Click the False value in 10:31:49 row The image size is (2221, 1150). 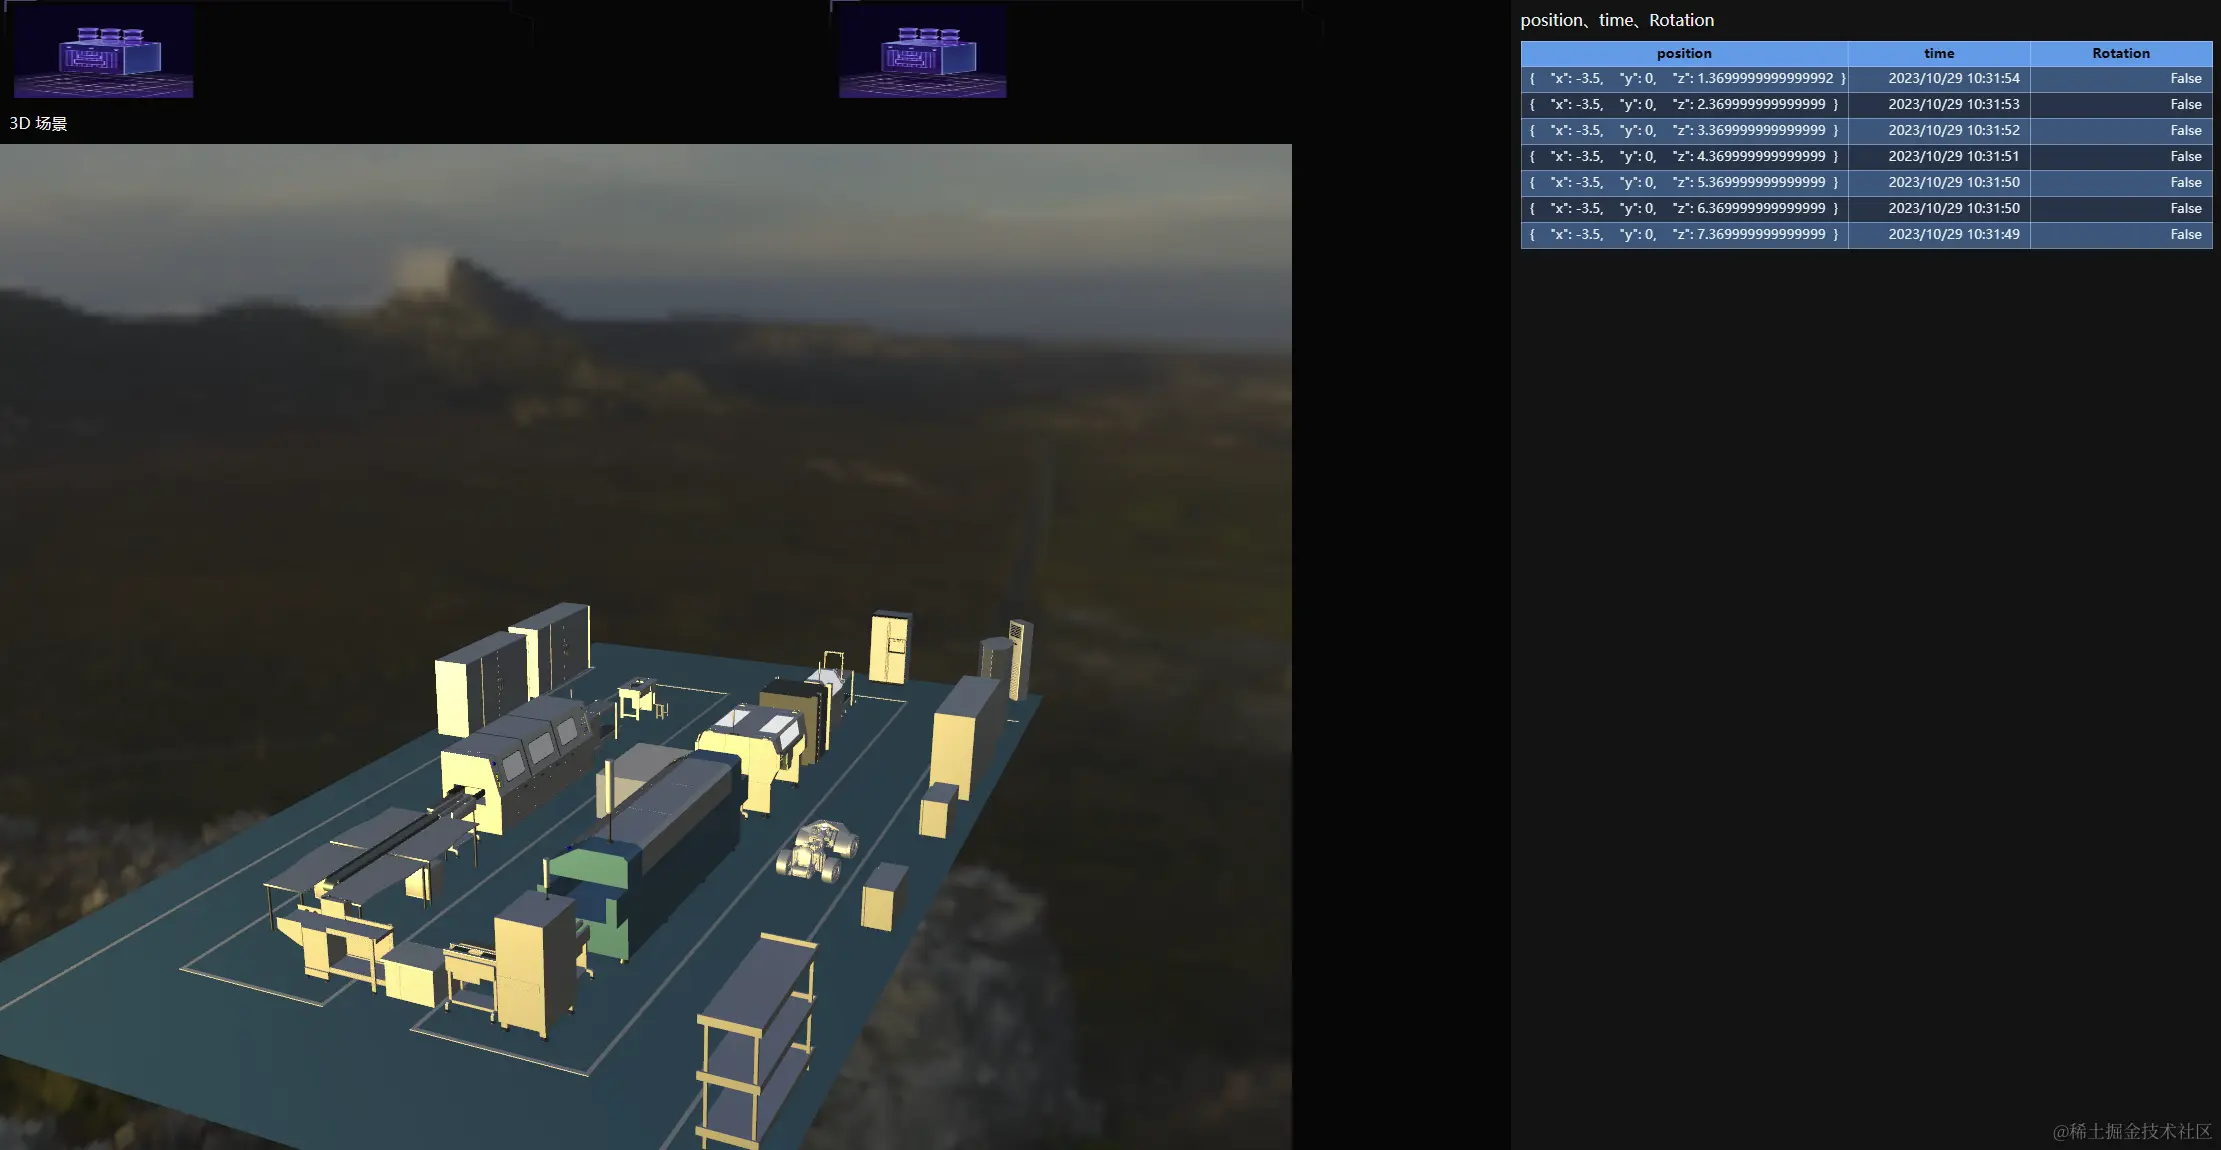[x=2185, y=234]
